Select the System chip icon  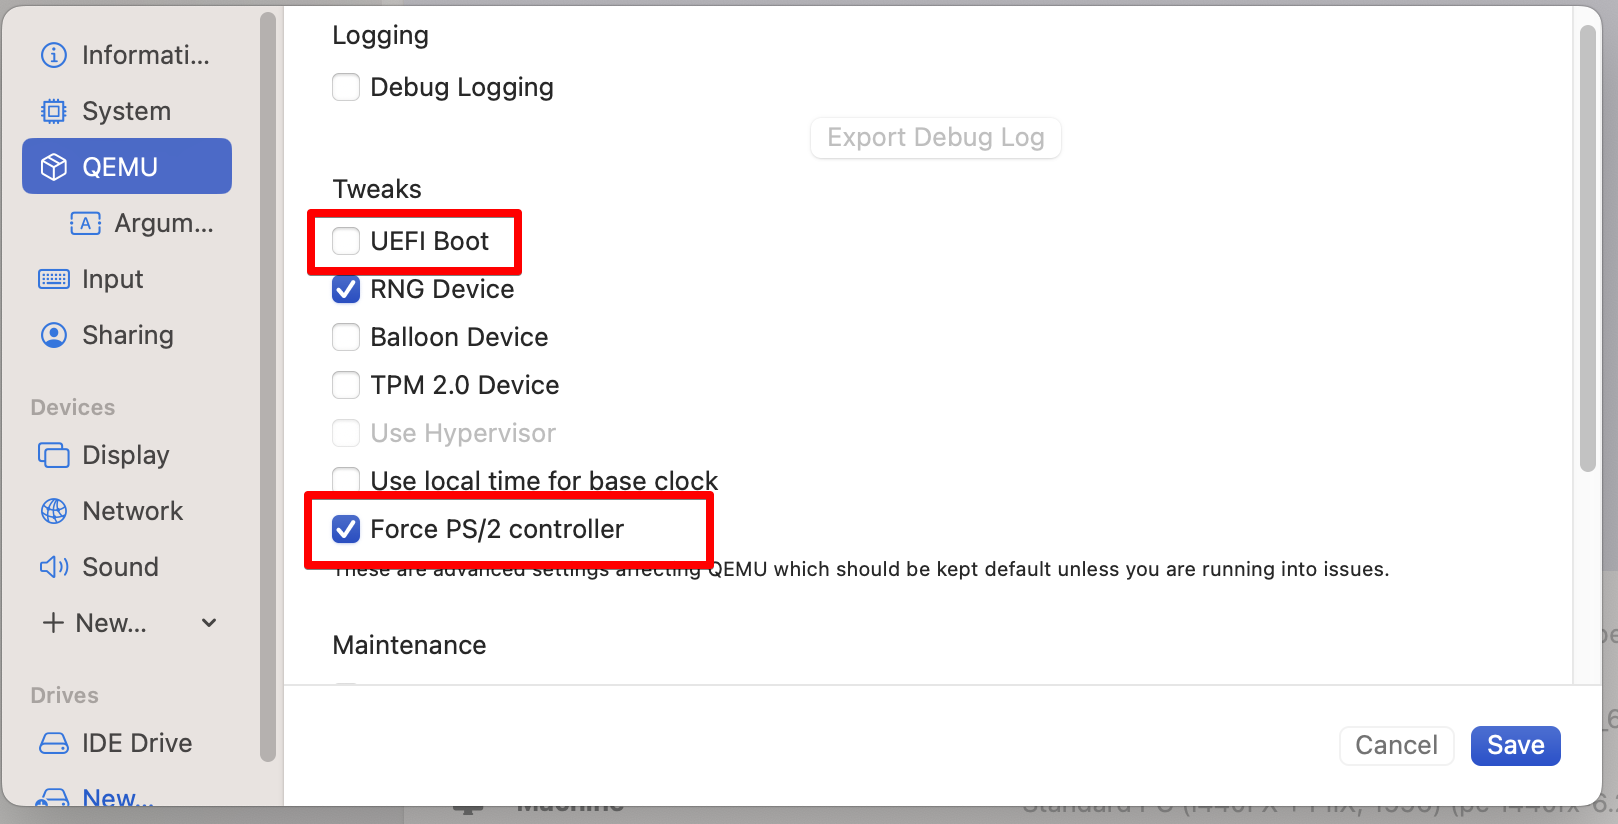pyautogui.click(x=54, y=111)
